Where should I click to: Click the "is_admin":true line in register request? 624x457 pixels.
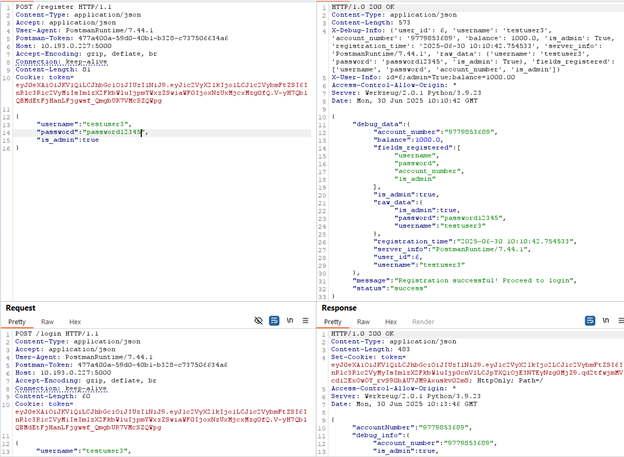67,140
